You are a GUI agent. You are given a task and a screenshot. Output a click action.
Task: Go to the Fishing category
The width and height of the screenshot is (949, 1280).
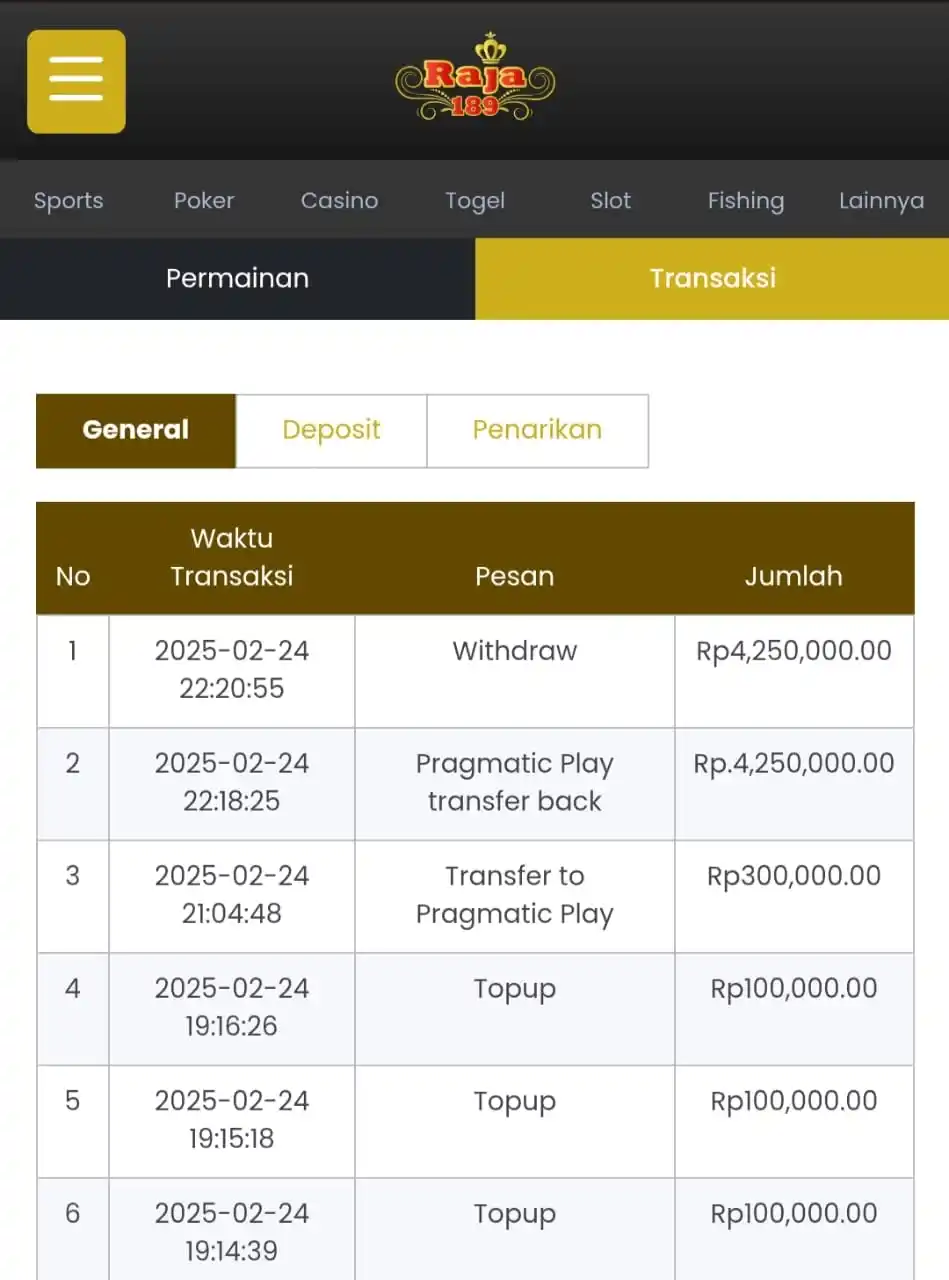pos(745,200)
